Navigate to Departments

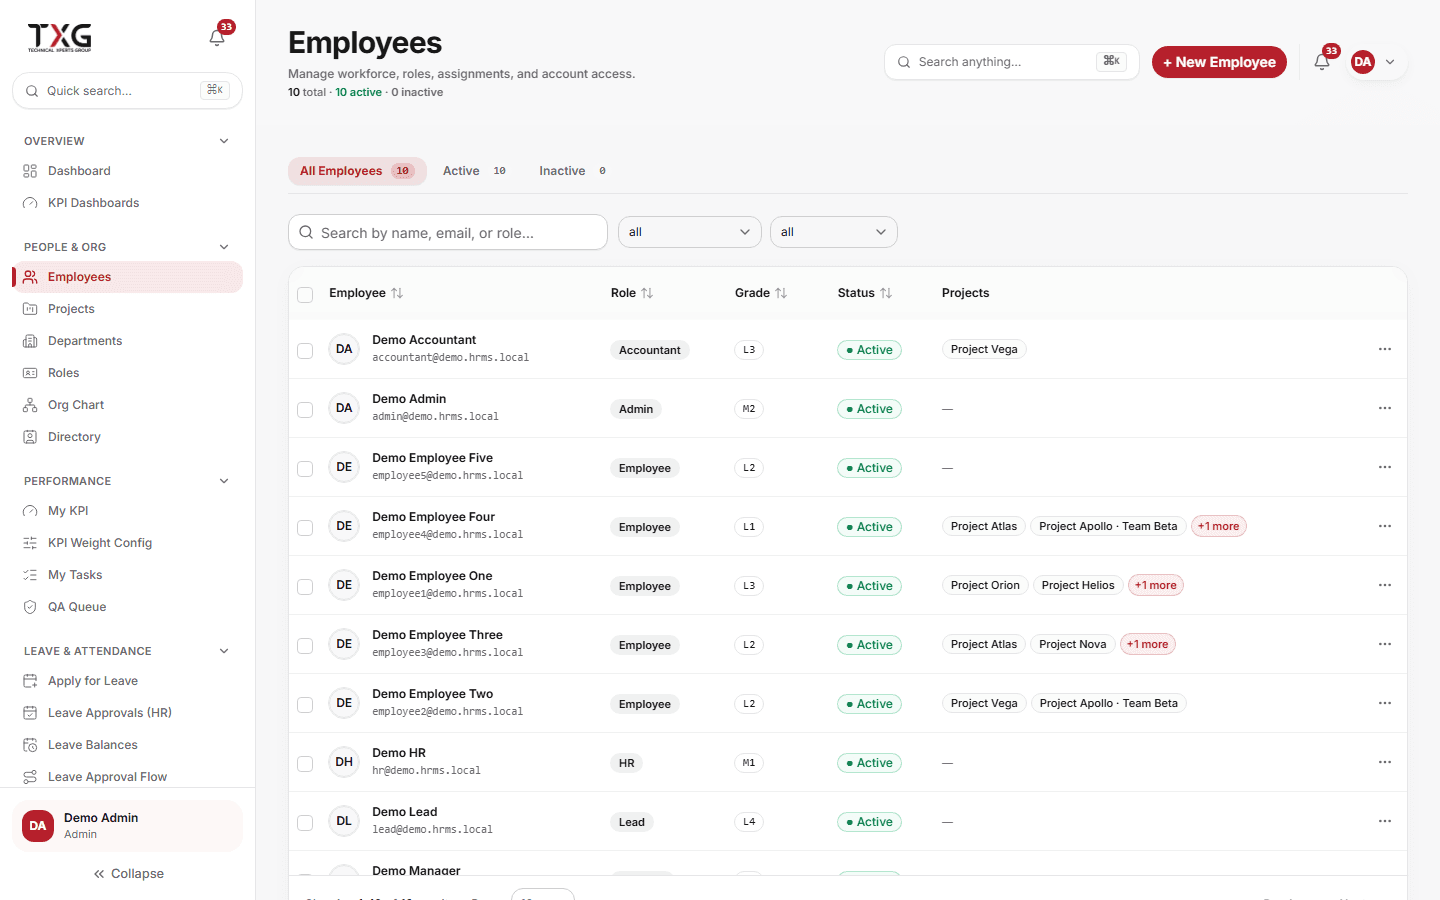click(x=127, y=341)
